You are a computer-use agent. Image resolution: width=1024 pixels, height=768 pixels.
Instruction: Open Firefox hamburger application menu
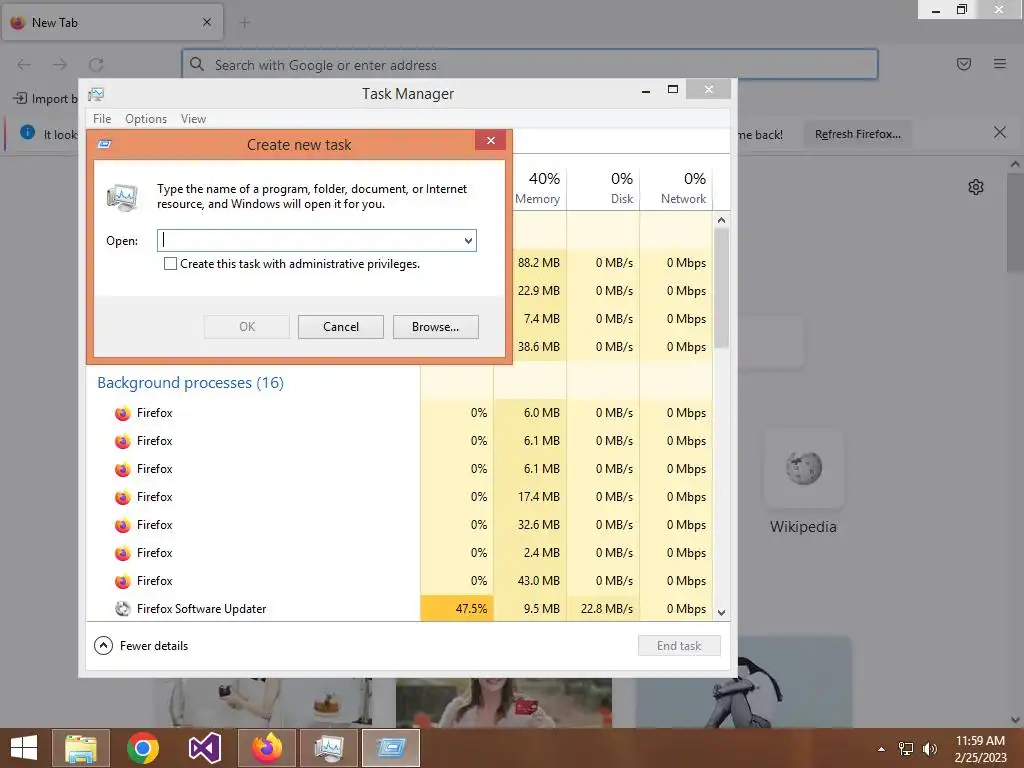[1000, 64]
